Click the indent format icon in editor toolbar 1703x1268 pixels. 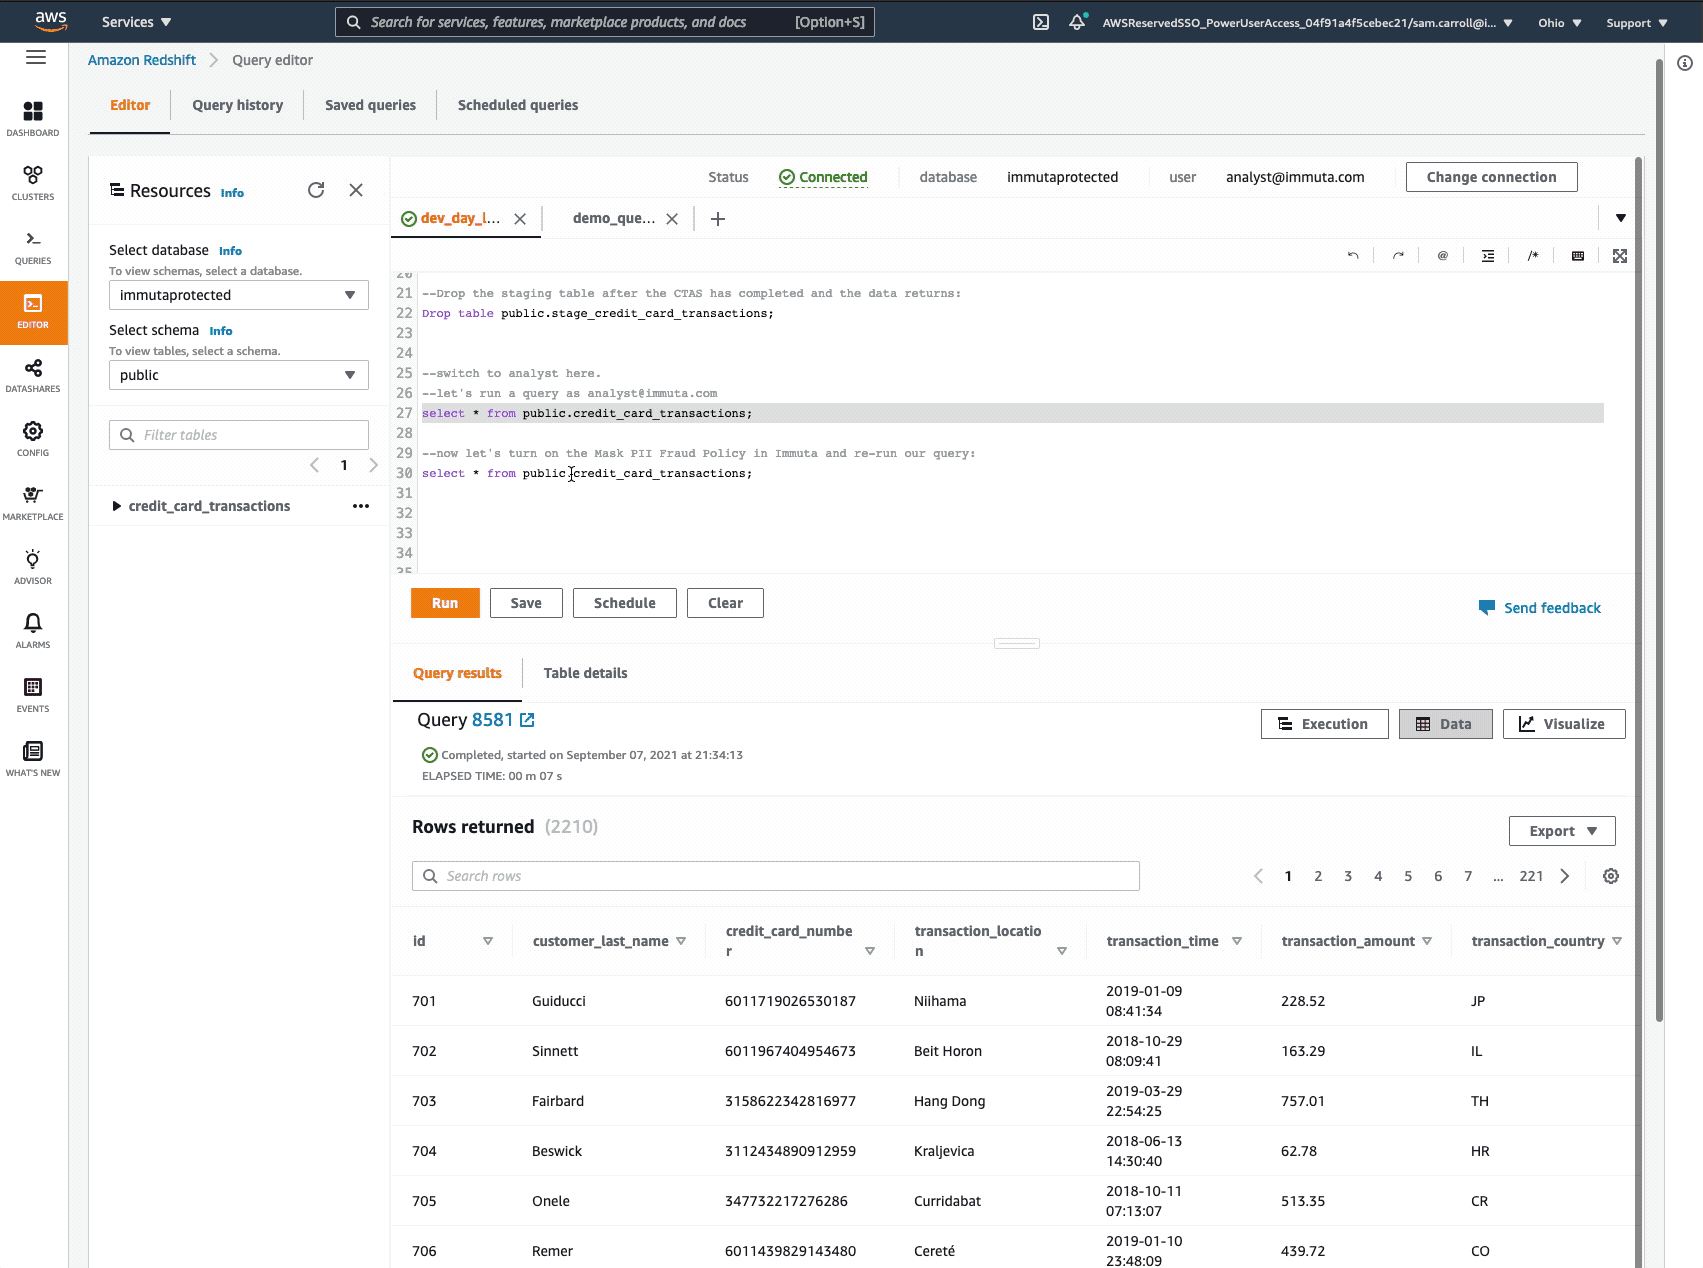[x=1488, y=256]
